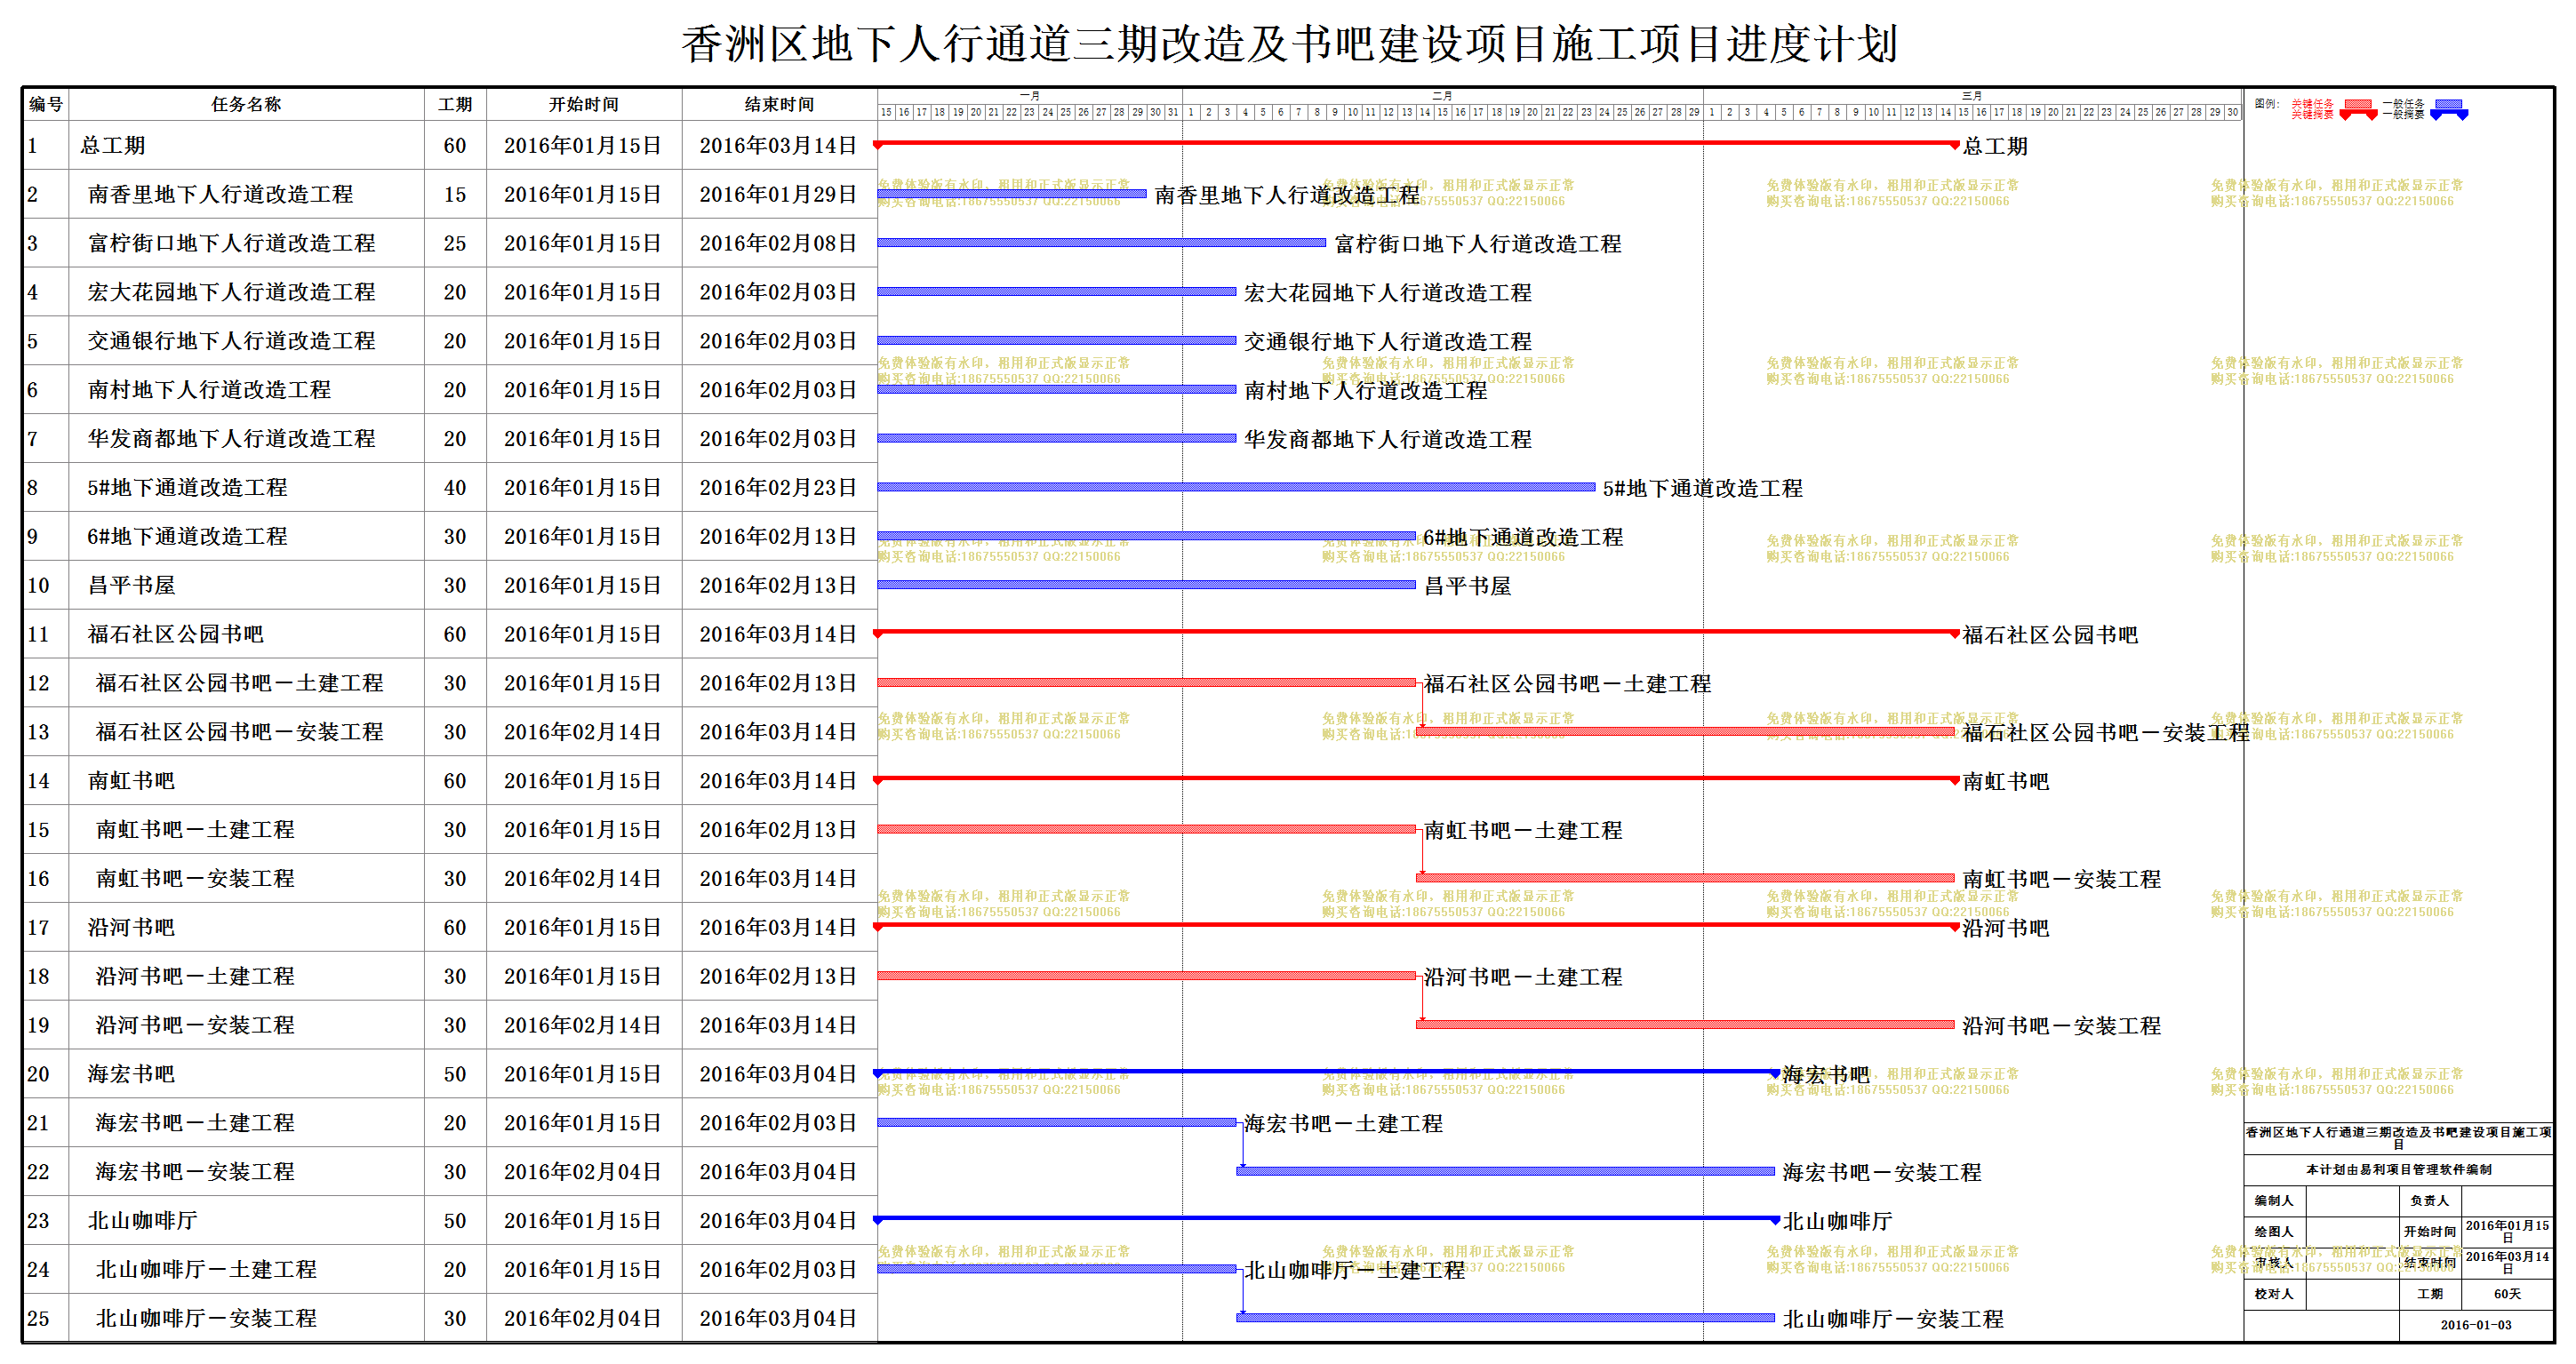Select the red 南虹书吧 summary bar

point(1416,779)
